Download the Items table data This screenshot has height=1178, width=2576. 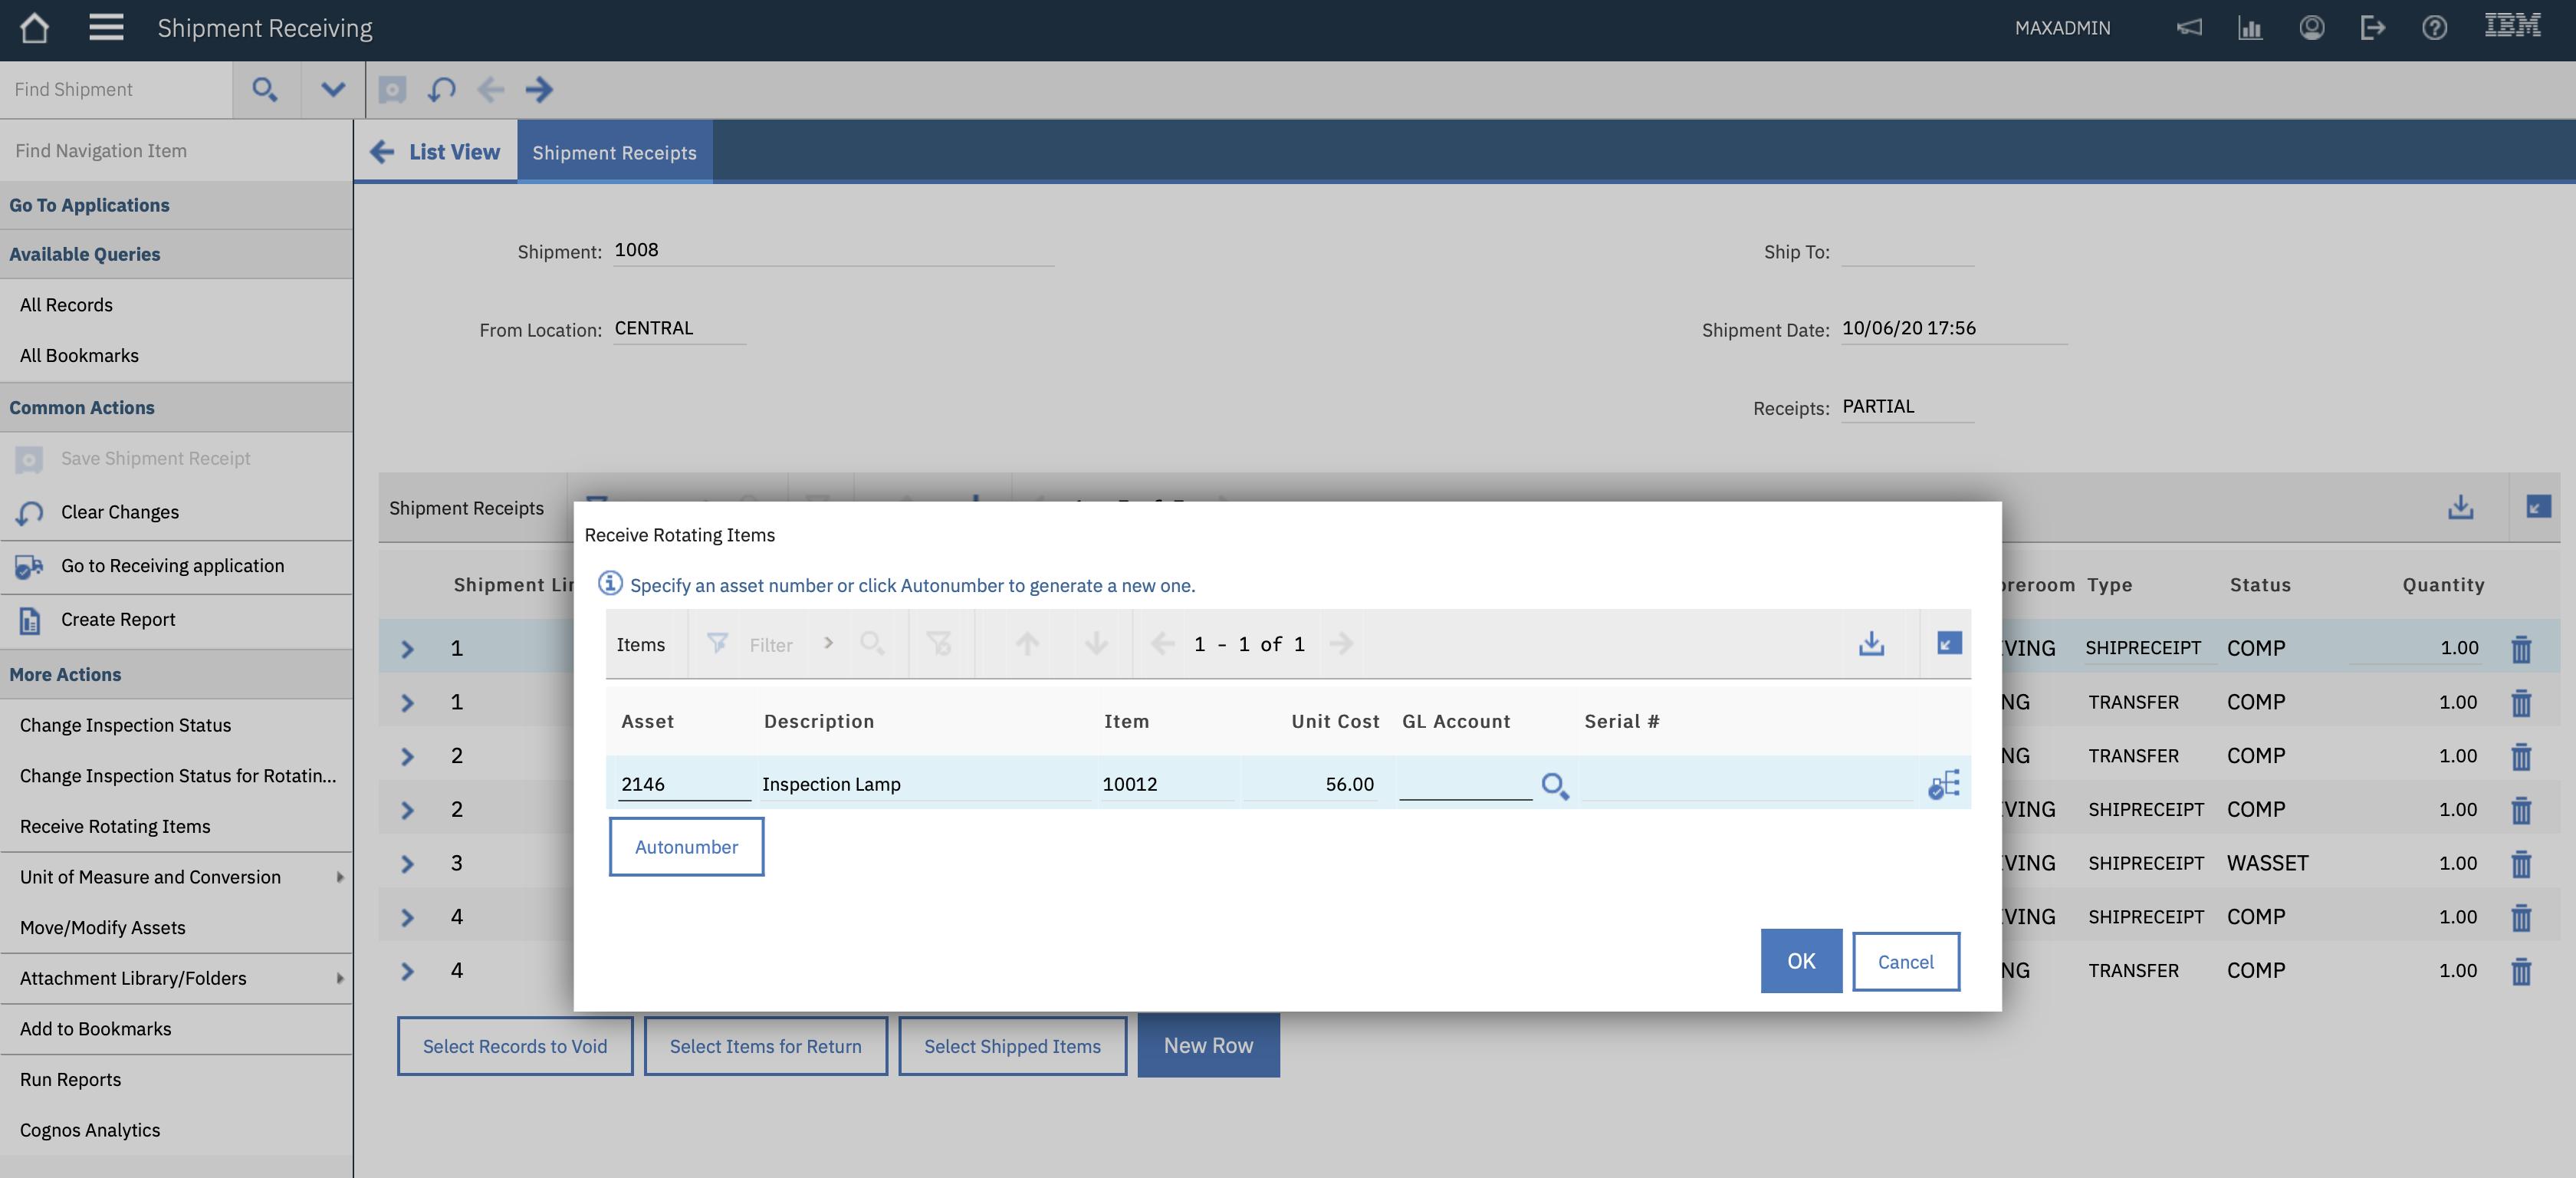click(1872, 644)
